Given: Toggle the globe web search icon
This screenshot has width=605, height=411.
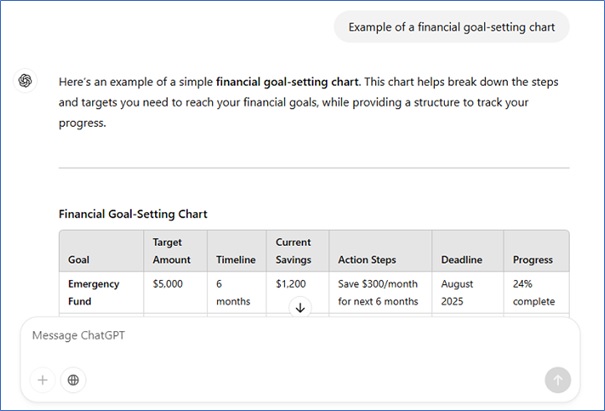Looking at the screenshot, I should [72, 380].
